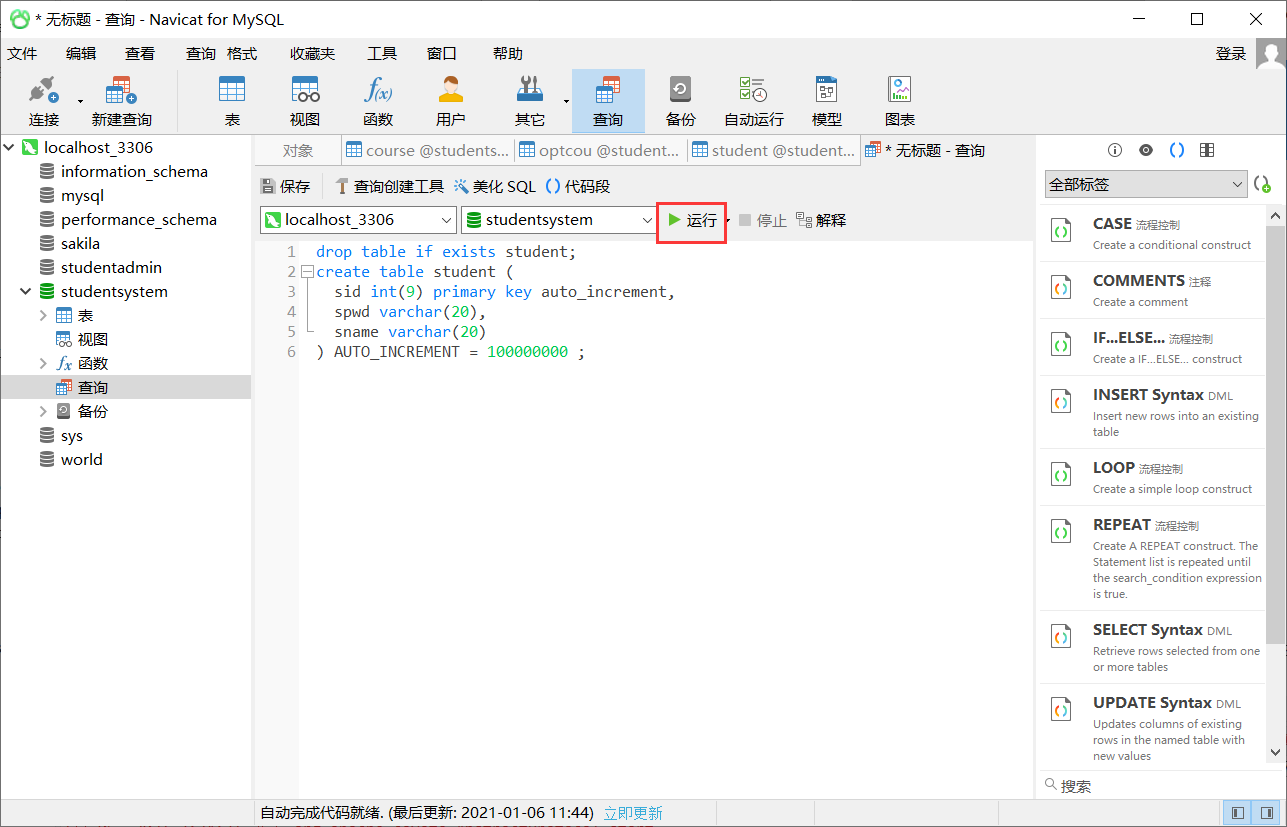Open the 表 tables toolbar icon

tap(232, 102)
